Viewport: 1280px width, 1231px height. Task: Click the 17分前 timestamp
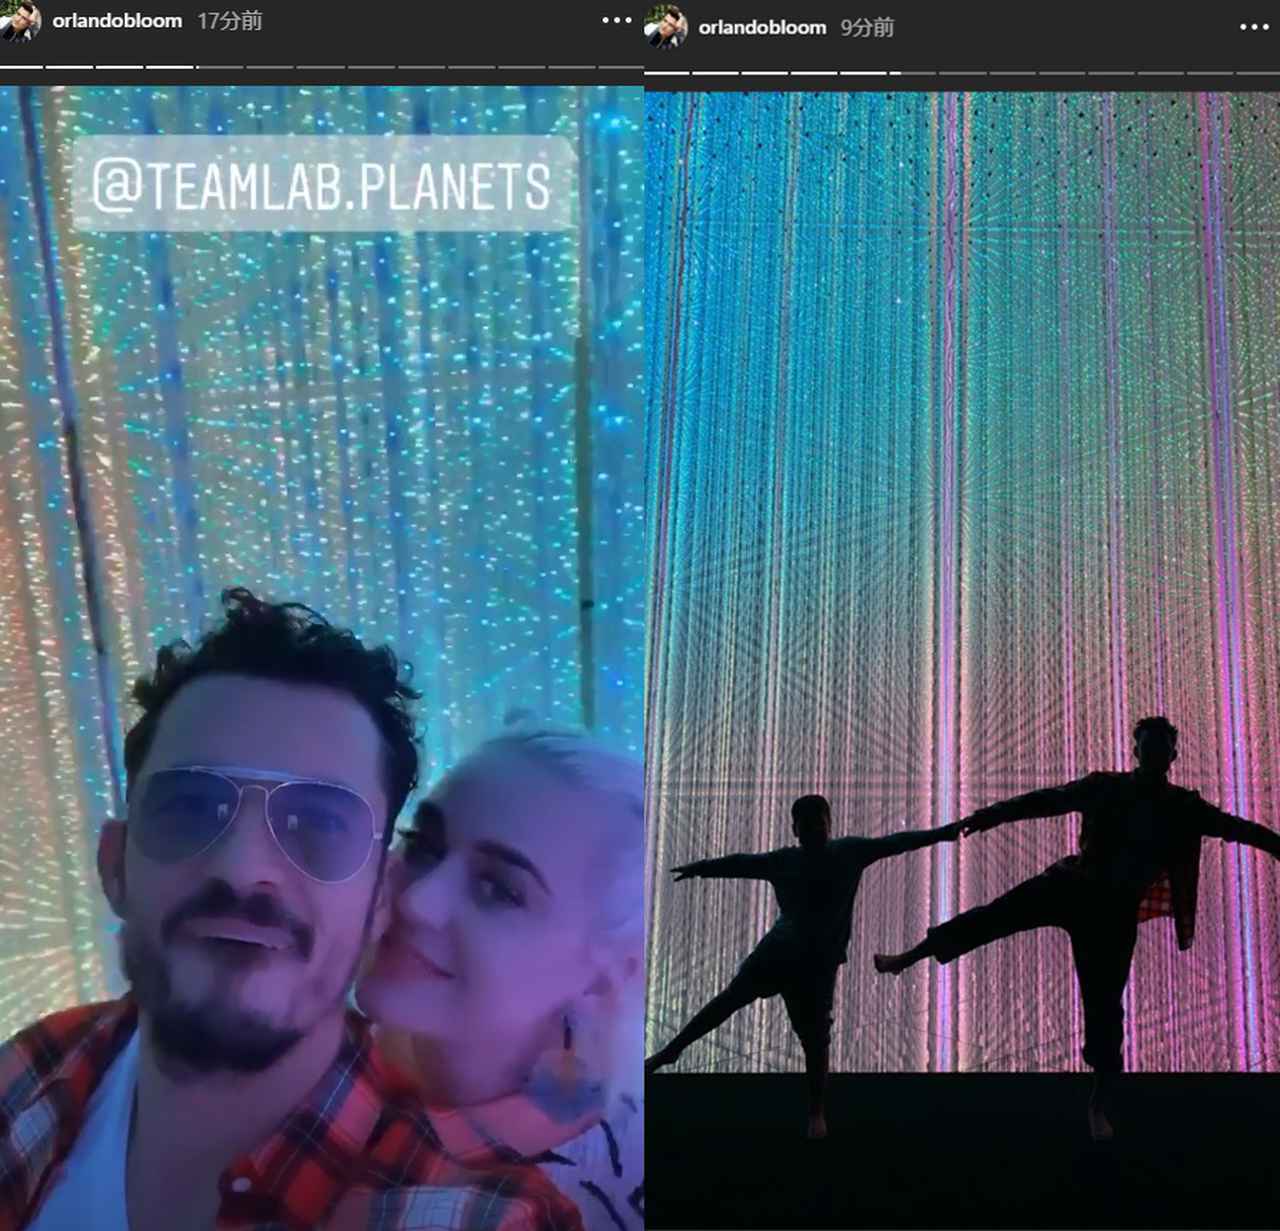pos(229,21)
